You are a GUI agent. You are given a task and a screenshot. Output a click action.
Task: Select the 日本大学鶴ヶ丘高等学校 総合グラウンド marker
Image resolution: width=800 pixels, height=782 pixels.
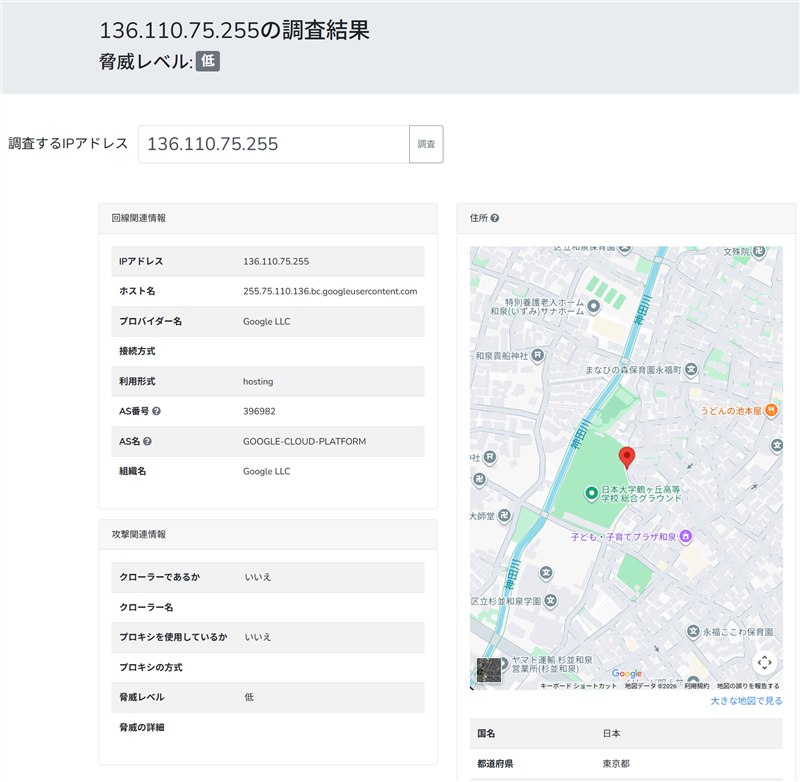591,492
